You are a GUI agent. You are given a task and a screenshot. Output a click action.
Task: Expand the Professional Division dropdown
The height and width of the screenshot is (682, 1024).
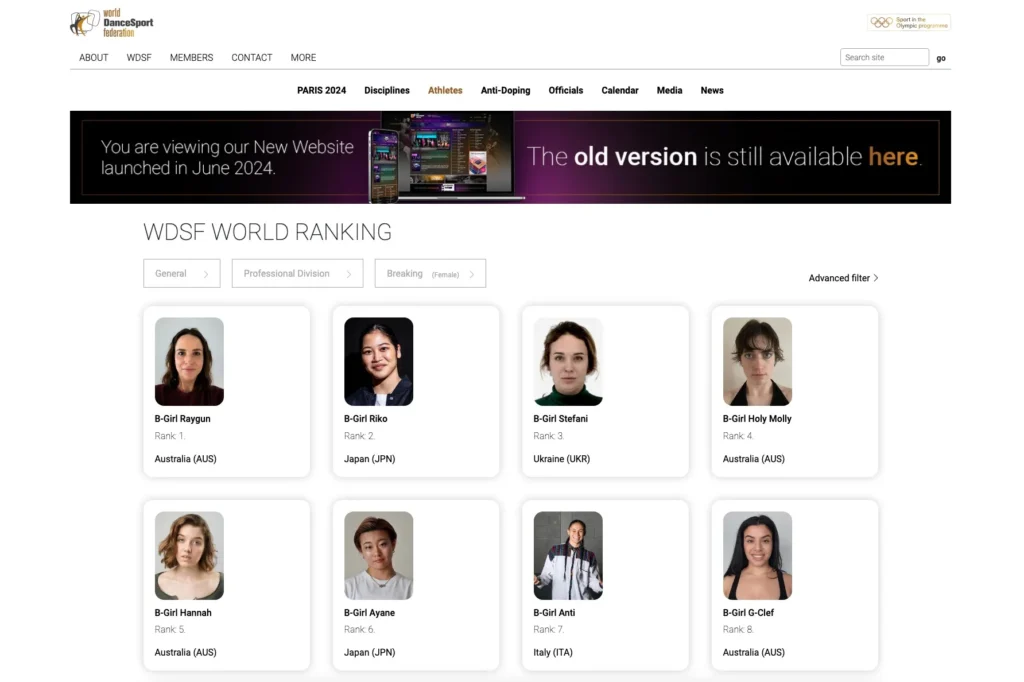click(297, 273)
